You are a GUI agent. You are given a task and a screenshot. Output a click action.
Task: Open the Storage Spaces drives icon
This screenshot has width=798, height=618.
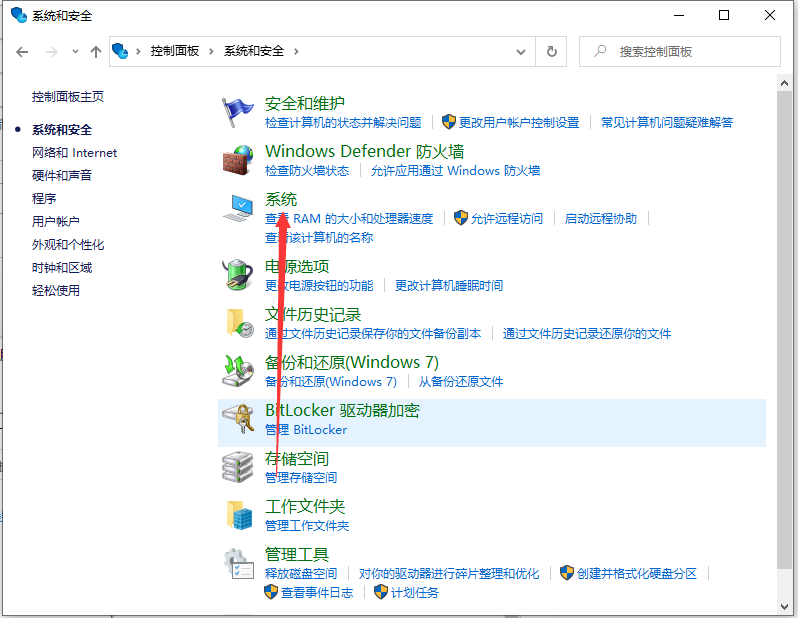point(238,467)
